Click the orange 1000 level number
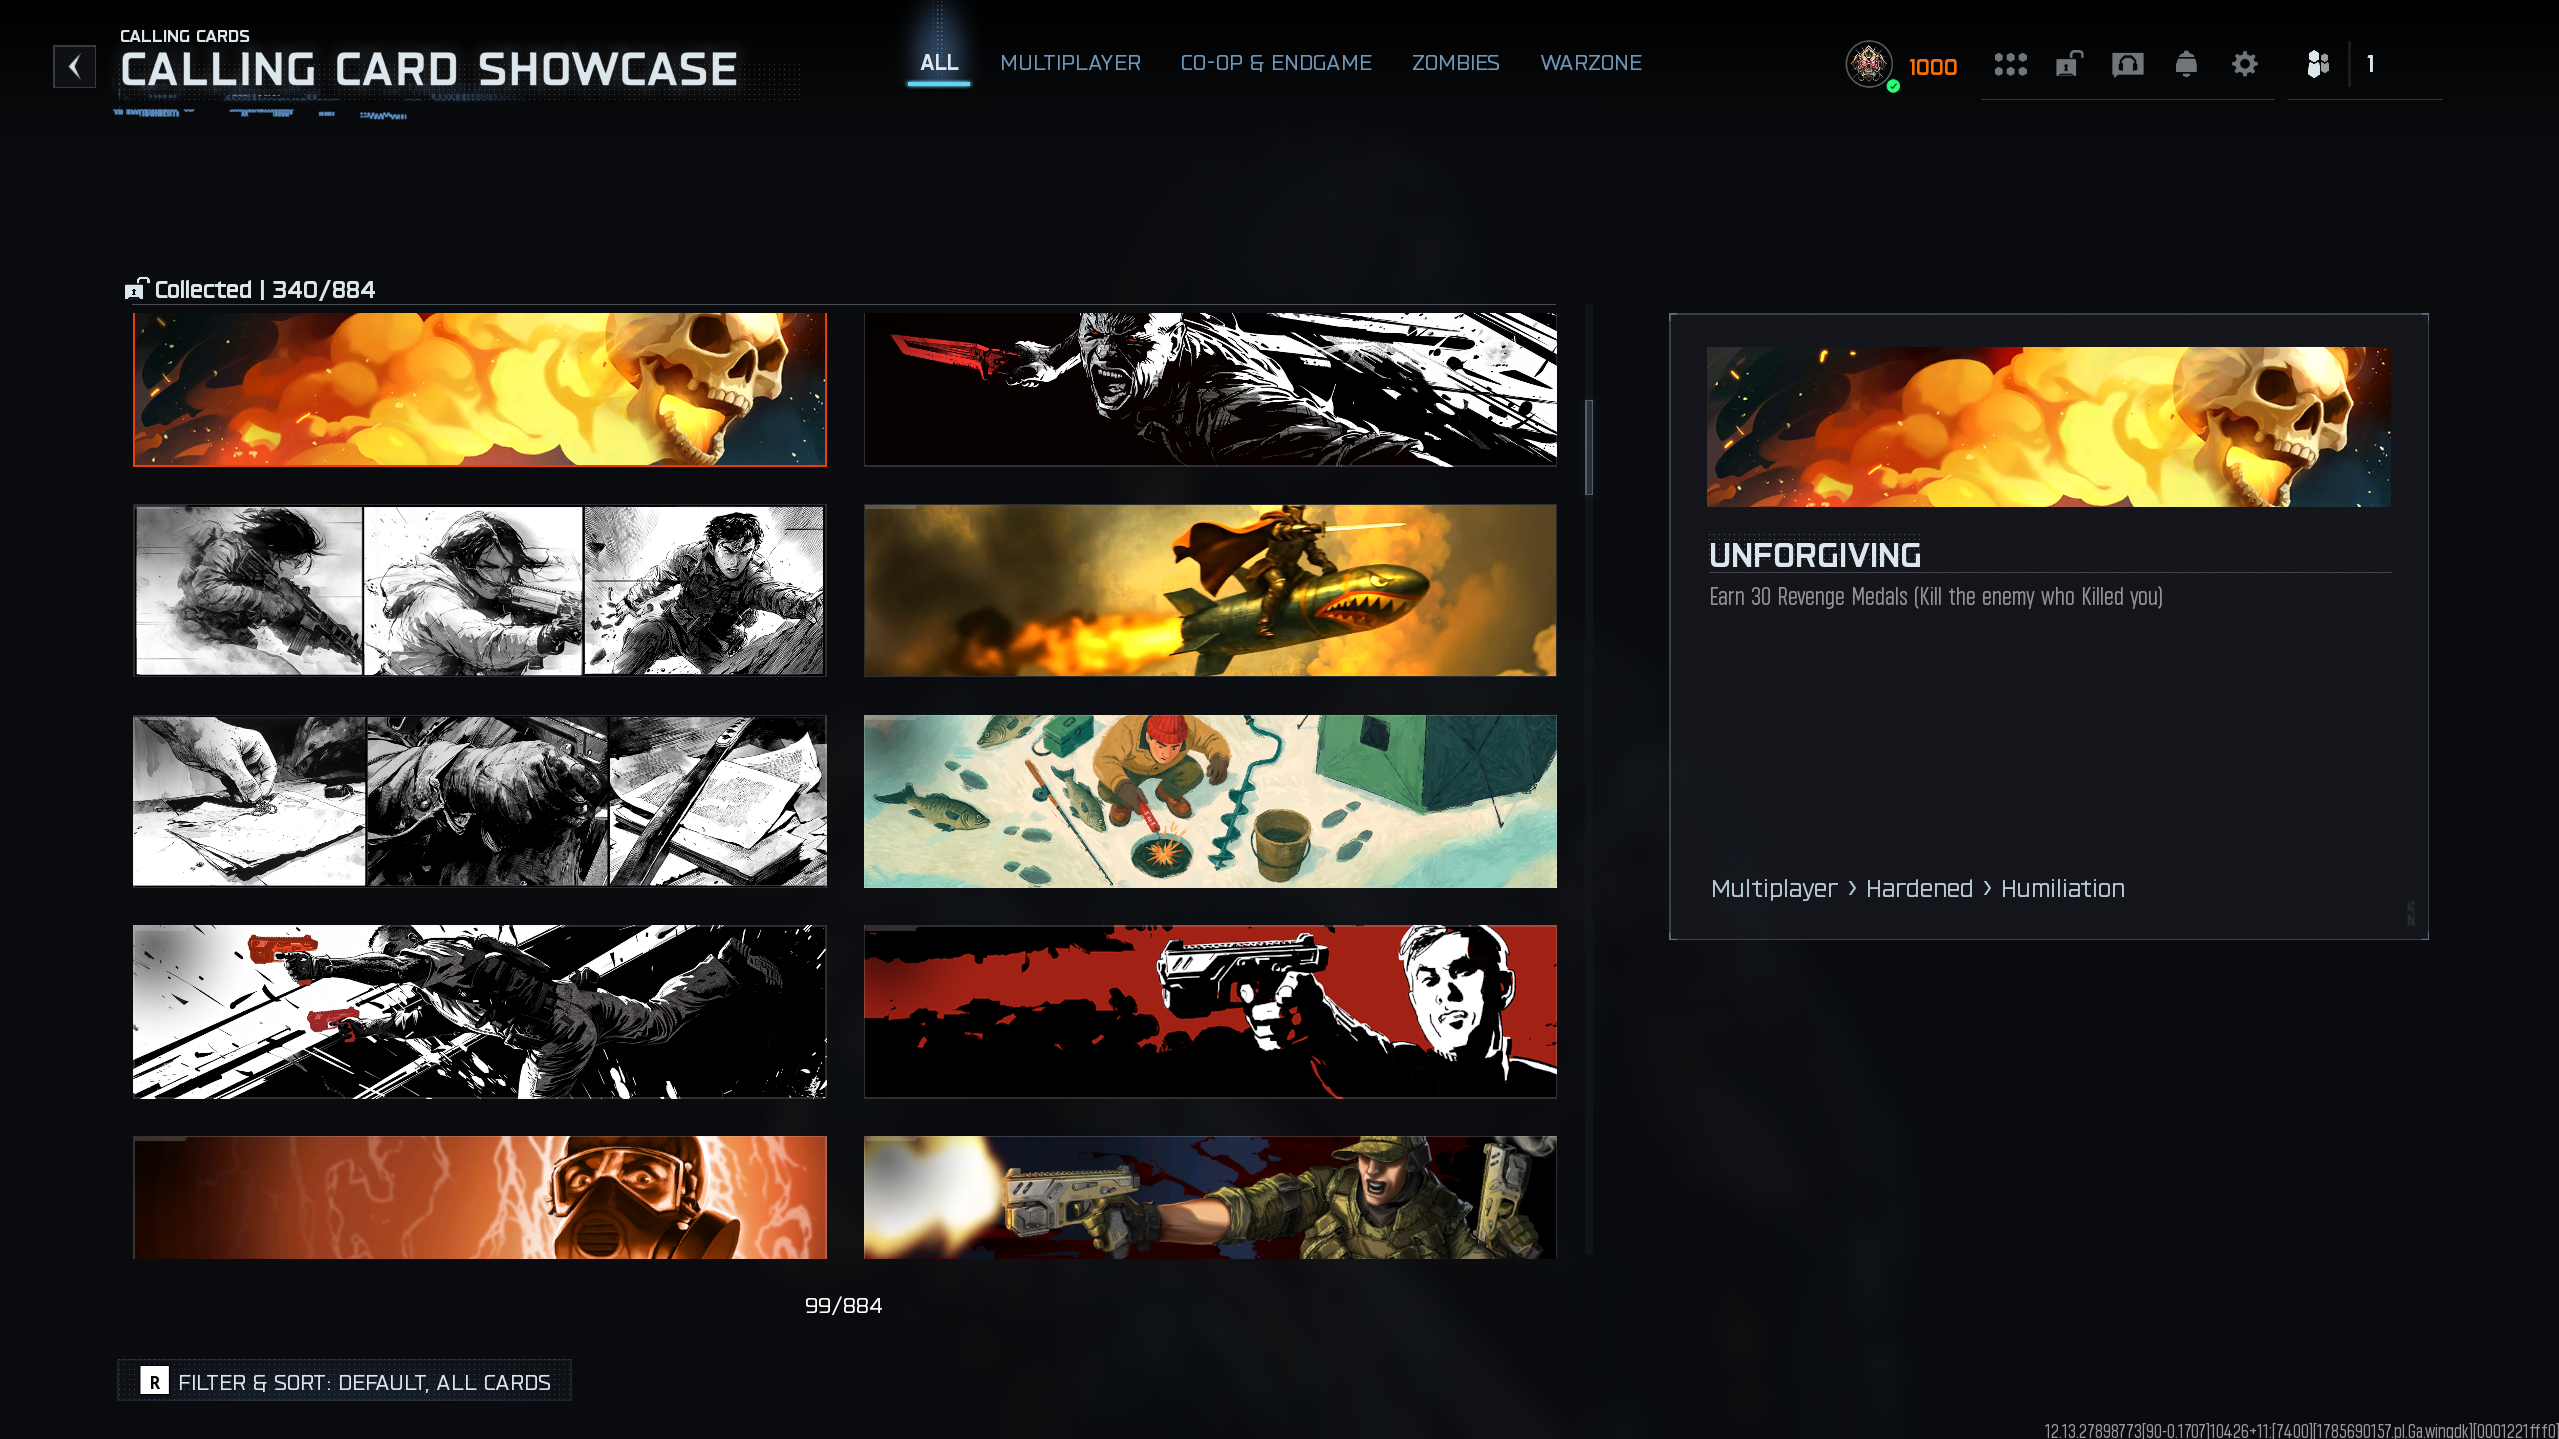This screenshot has width=2559, height=1439. [1933, 67]
